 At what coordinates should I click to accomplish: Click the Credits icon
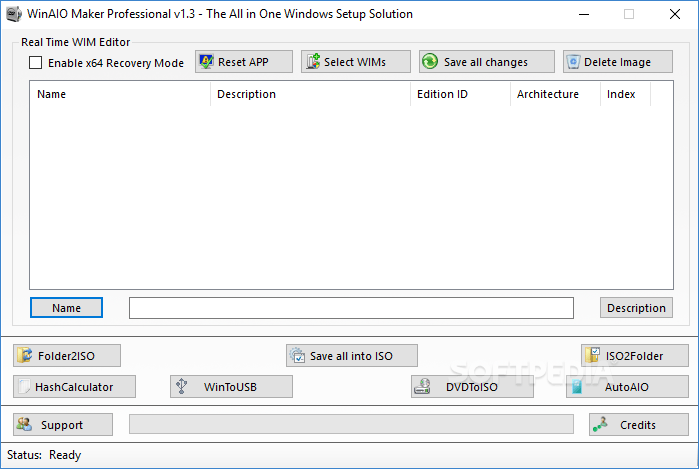point(600,424)
